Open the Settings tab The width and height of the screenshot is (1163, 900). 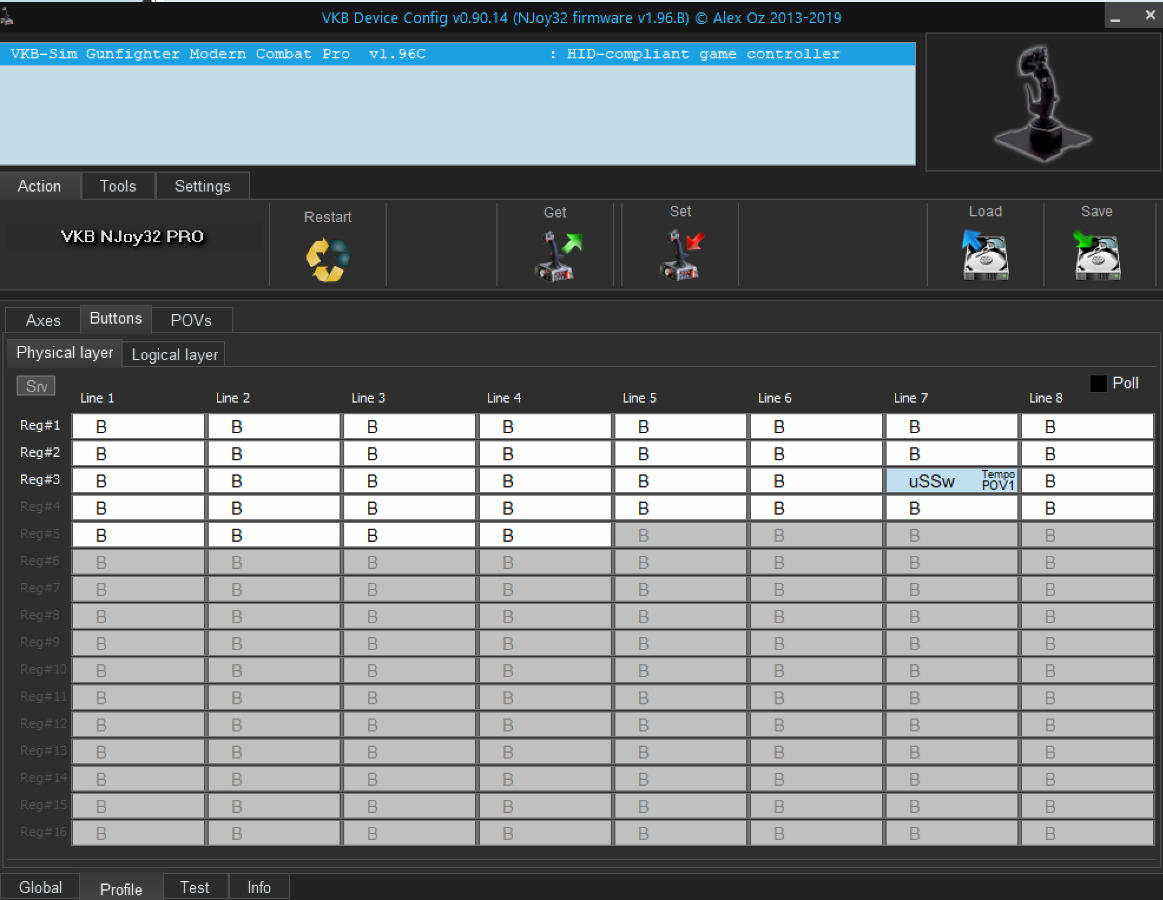[202, 186]
